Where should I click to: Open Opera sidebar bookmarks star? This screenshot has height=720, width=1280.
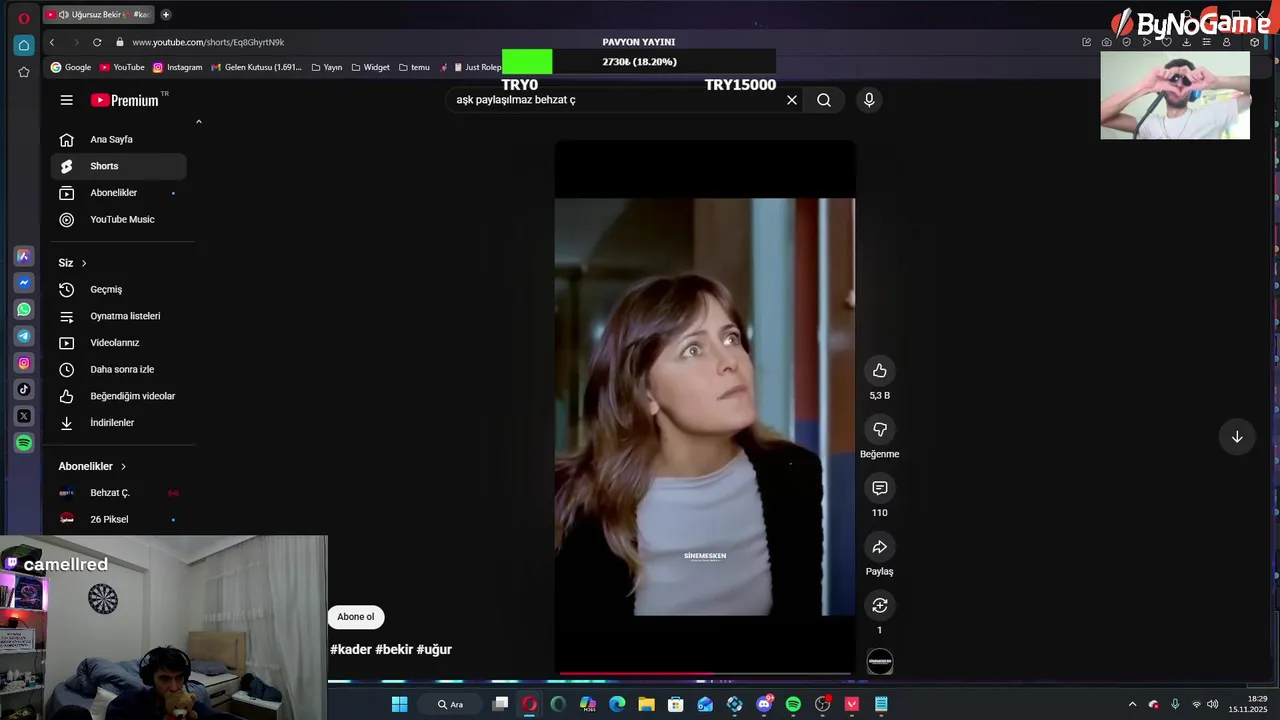(24, 72)
